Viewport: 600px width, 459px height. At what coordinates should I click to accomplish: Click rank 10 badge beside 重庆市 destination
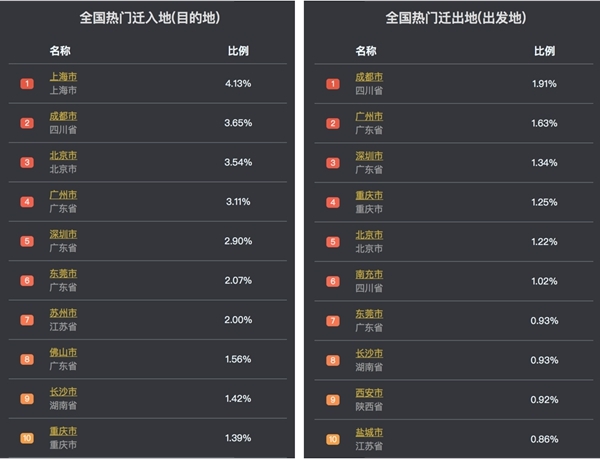pos(27,438)
